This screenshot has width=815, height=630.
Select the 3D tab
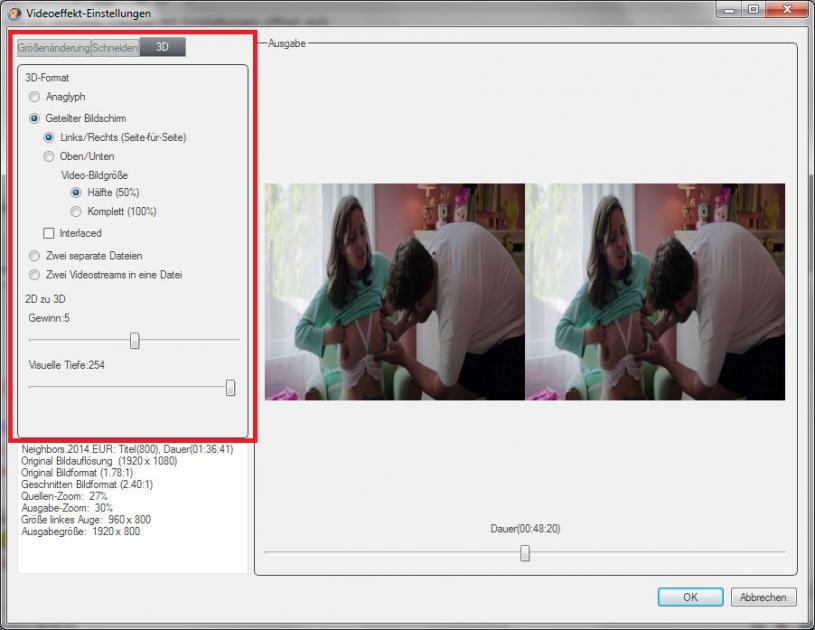pyautogui.click(x=162, y=47)
